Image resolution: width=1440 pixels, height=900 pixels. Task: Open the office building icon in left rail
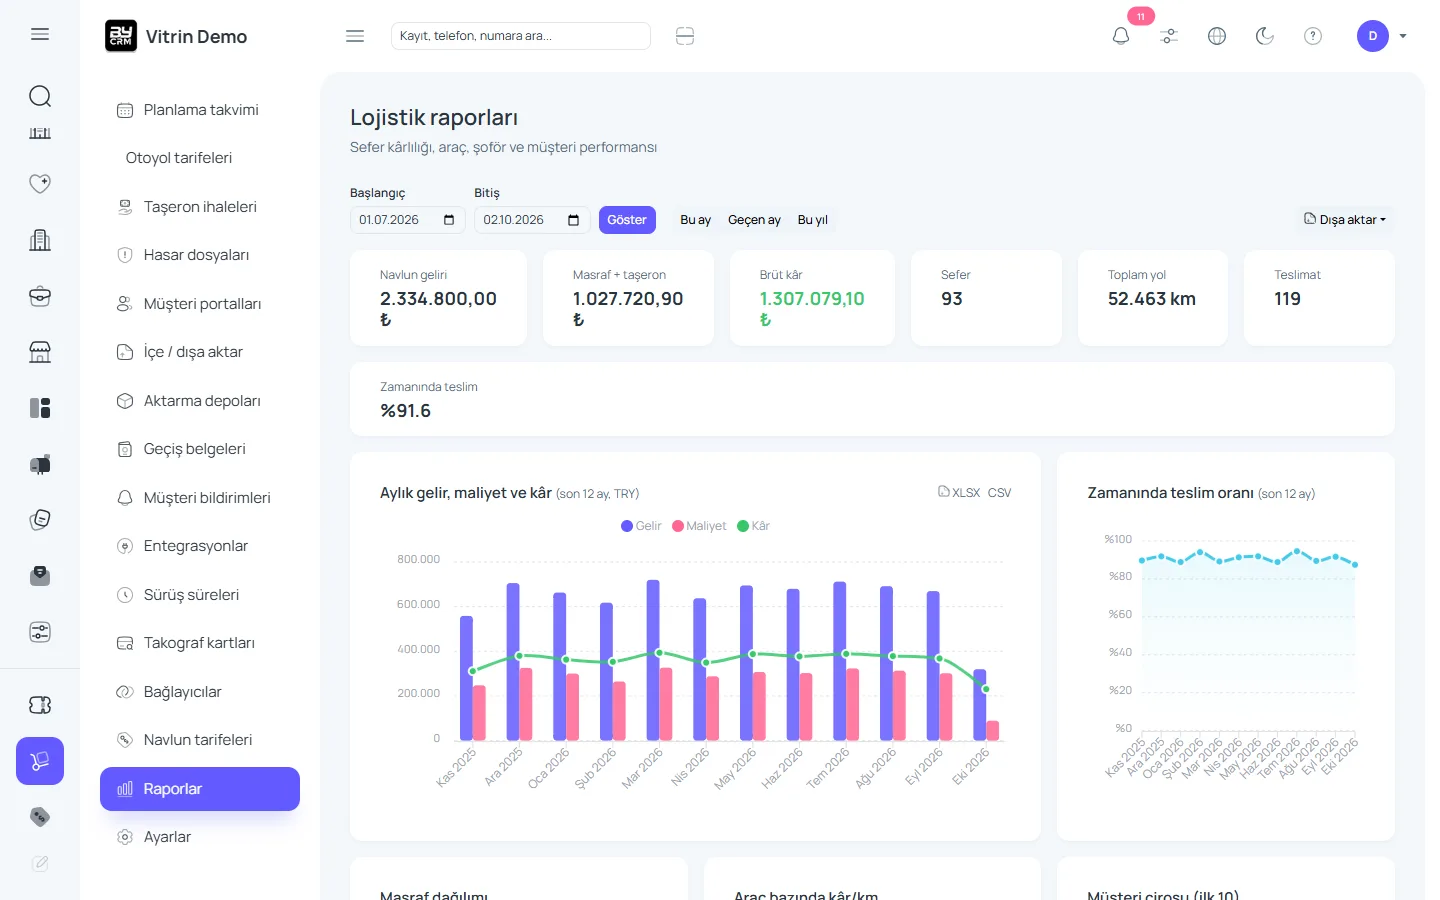[40, 240]
